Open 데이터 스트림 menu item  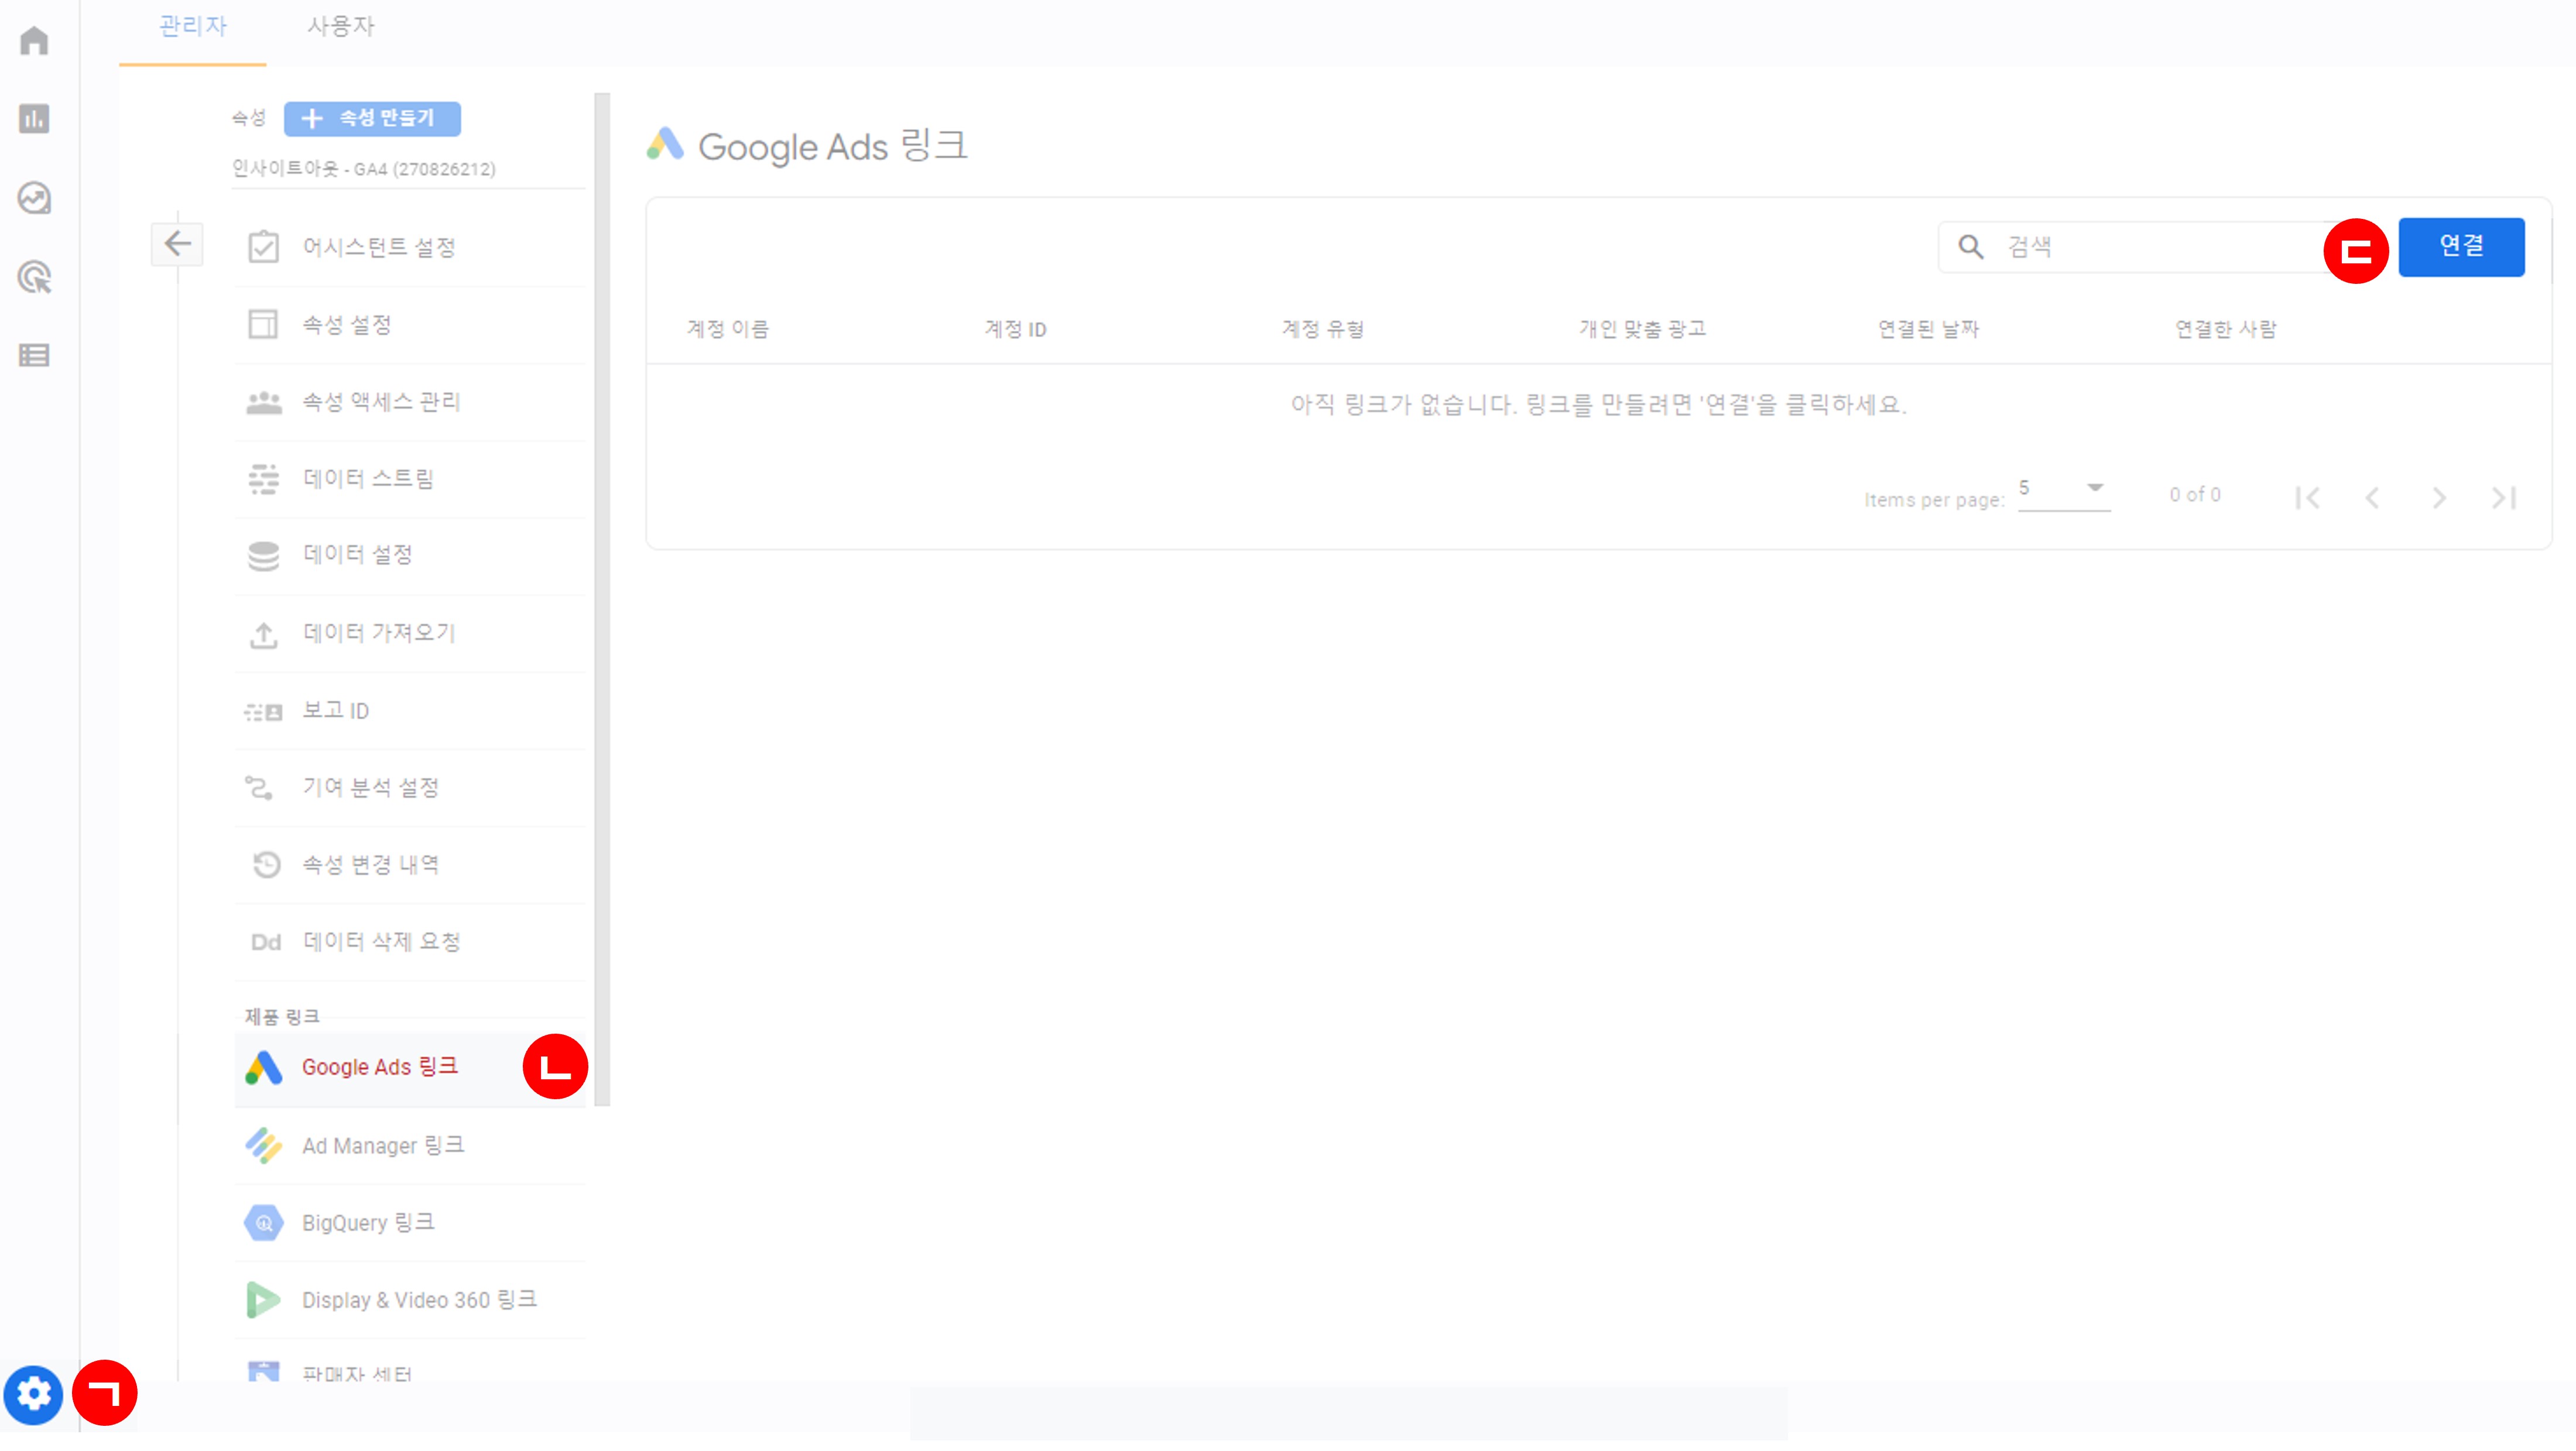coord(409,479)
